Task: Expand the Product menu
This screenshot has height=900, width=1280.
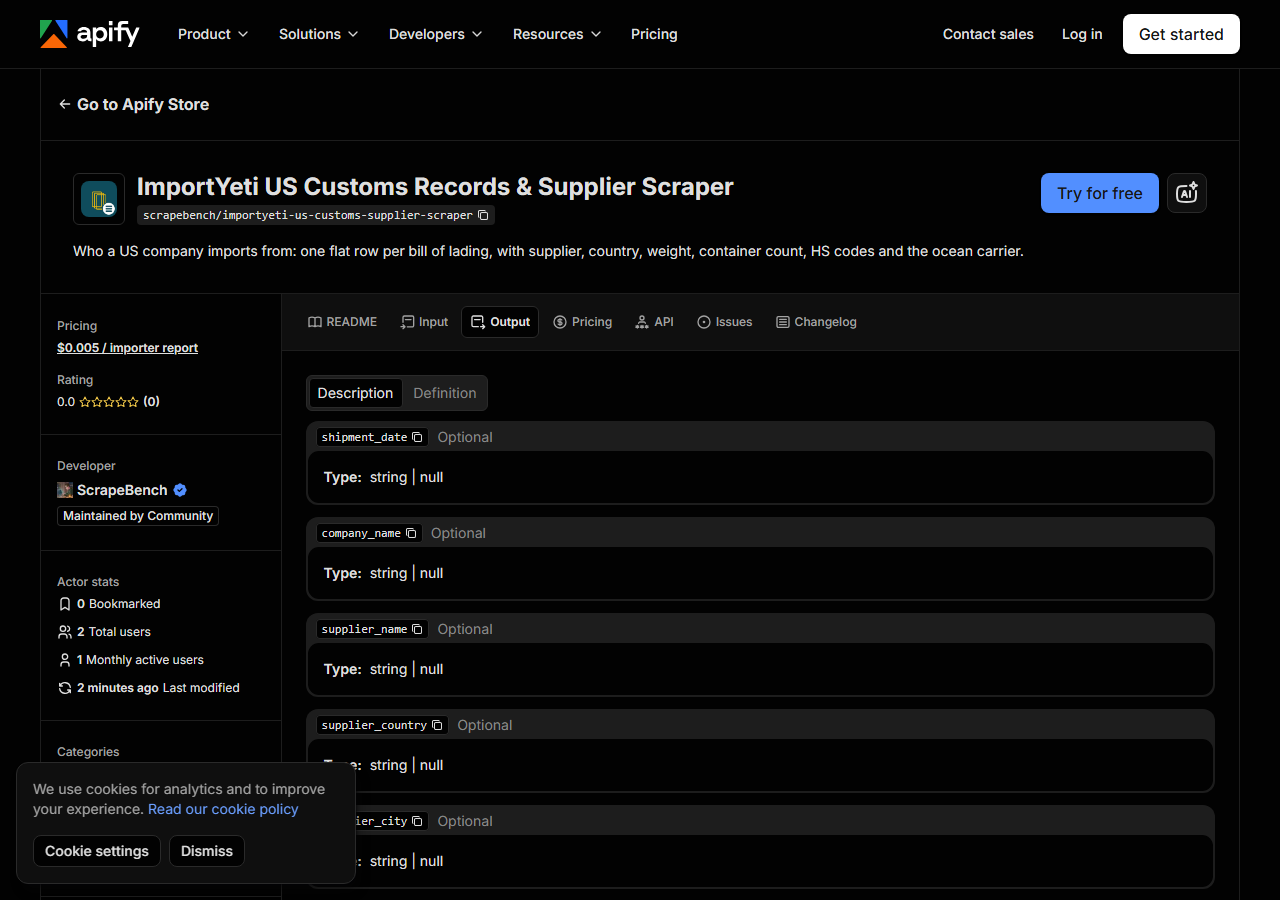Action: (x=213, y=34)
